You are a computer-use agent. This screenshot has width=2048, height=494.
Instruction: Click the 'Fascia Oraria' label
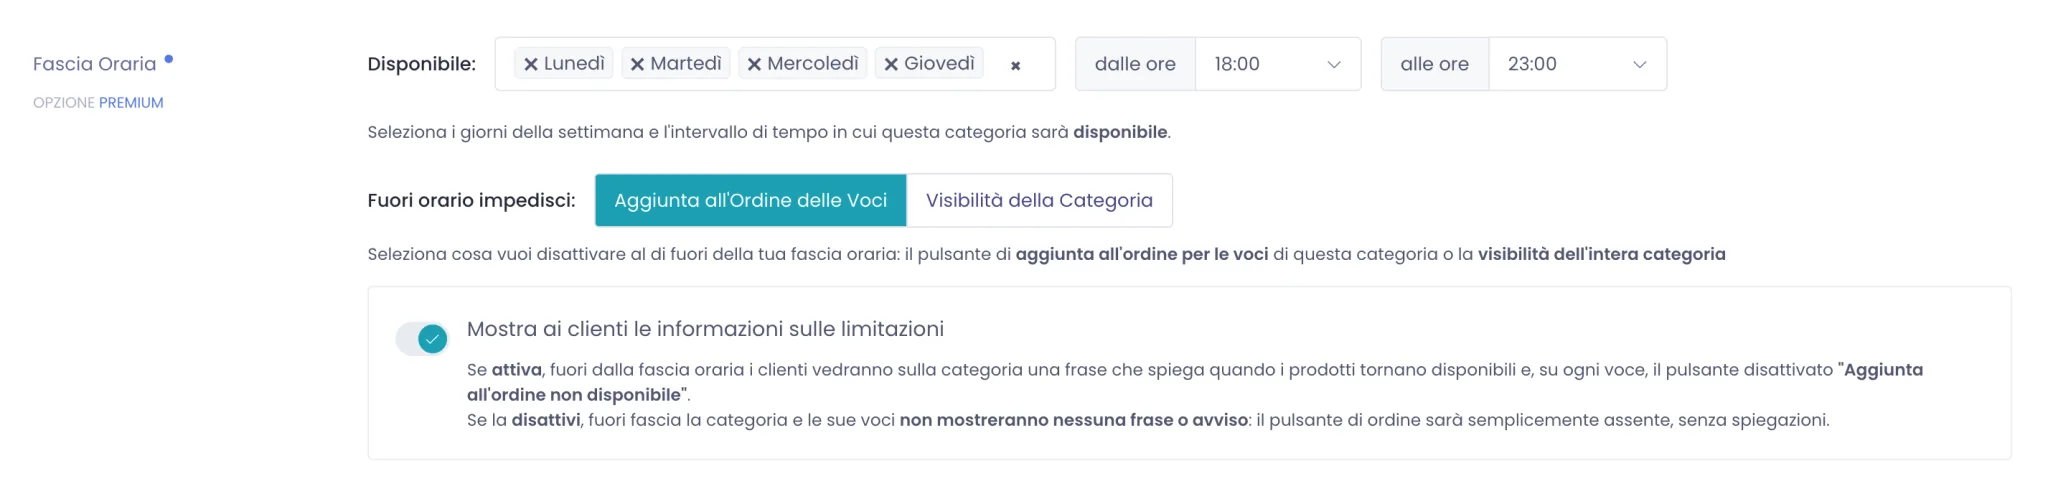click(95, 64)
